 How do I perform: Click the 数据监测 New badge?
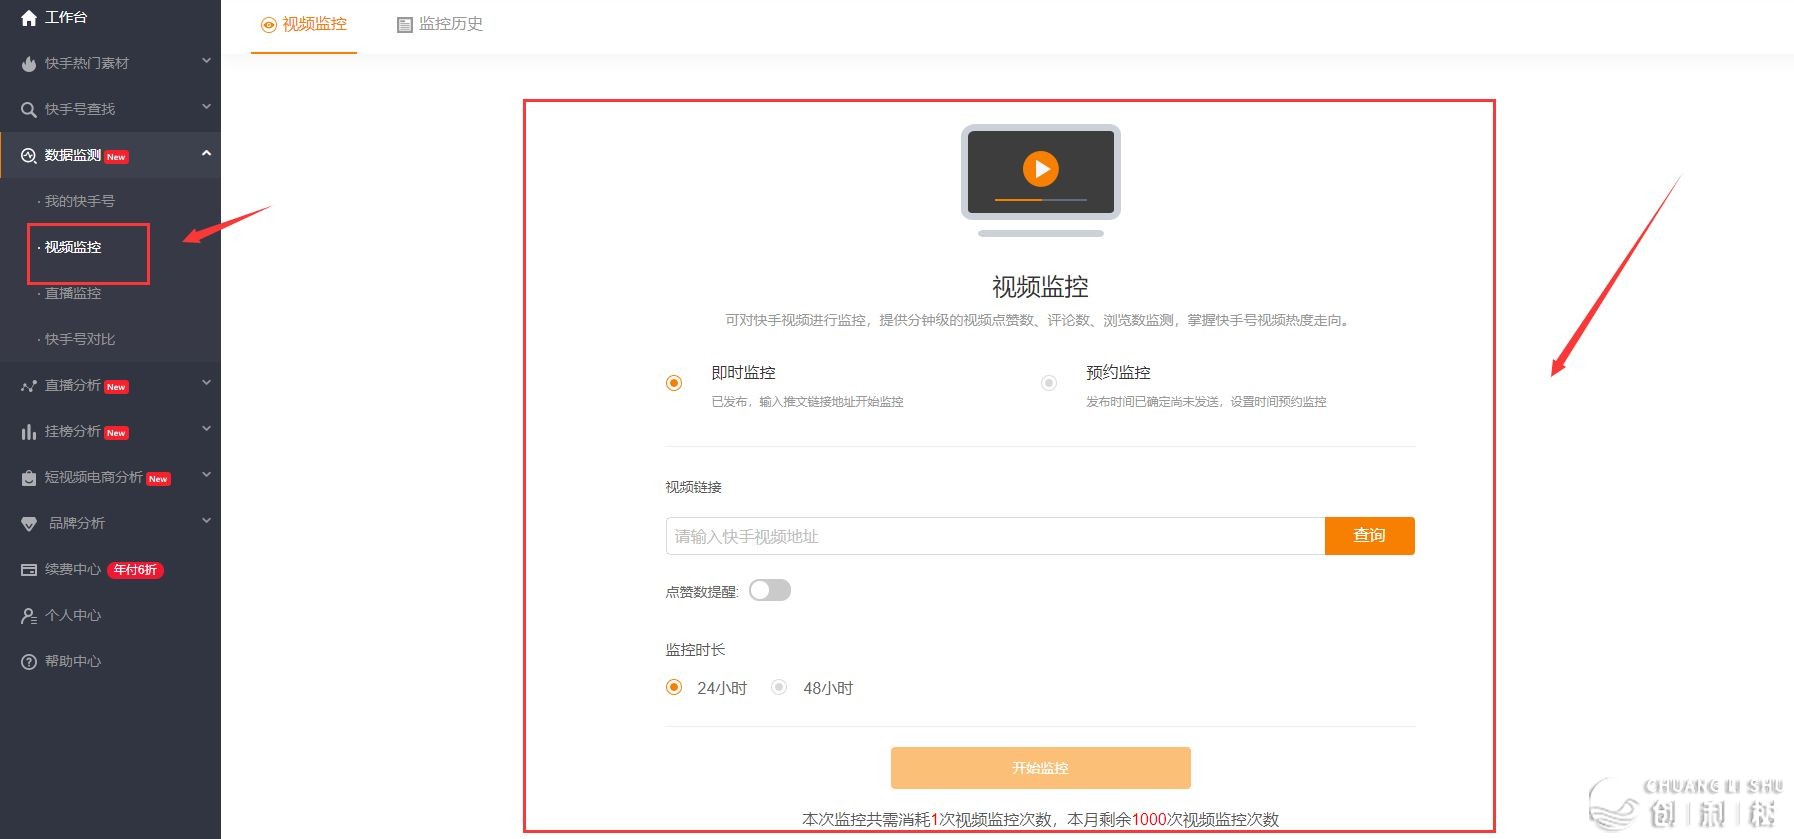pos(116,157)
